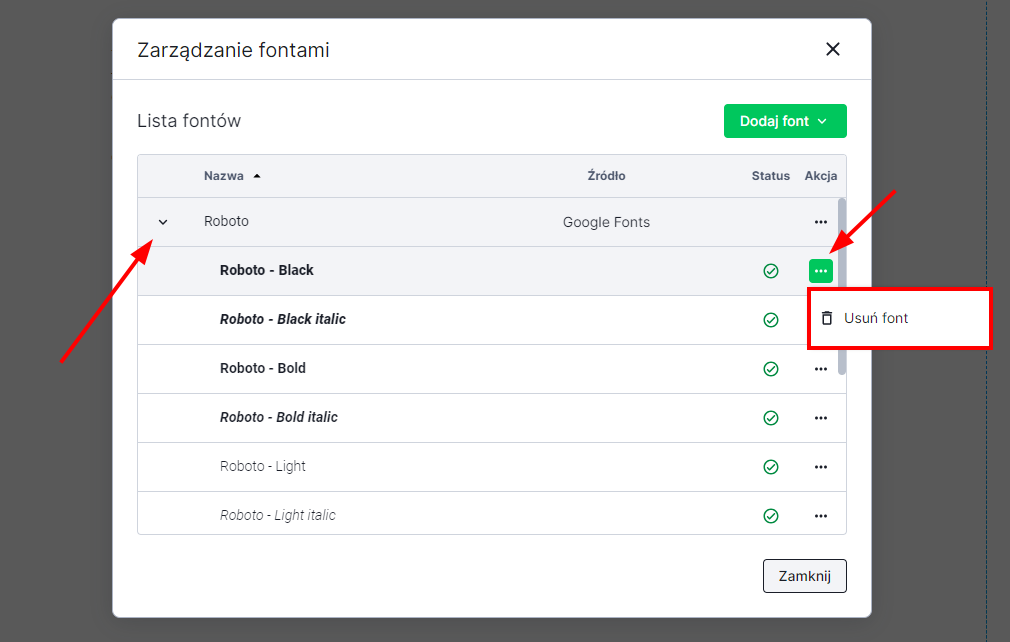Open actions menu for Roboto - Bold italic
Image resolution: width=1010 pixels, height=642 pixels.
pyautogui.click(x=820, y=418)
